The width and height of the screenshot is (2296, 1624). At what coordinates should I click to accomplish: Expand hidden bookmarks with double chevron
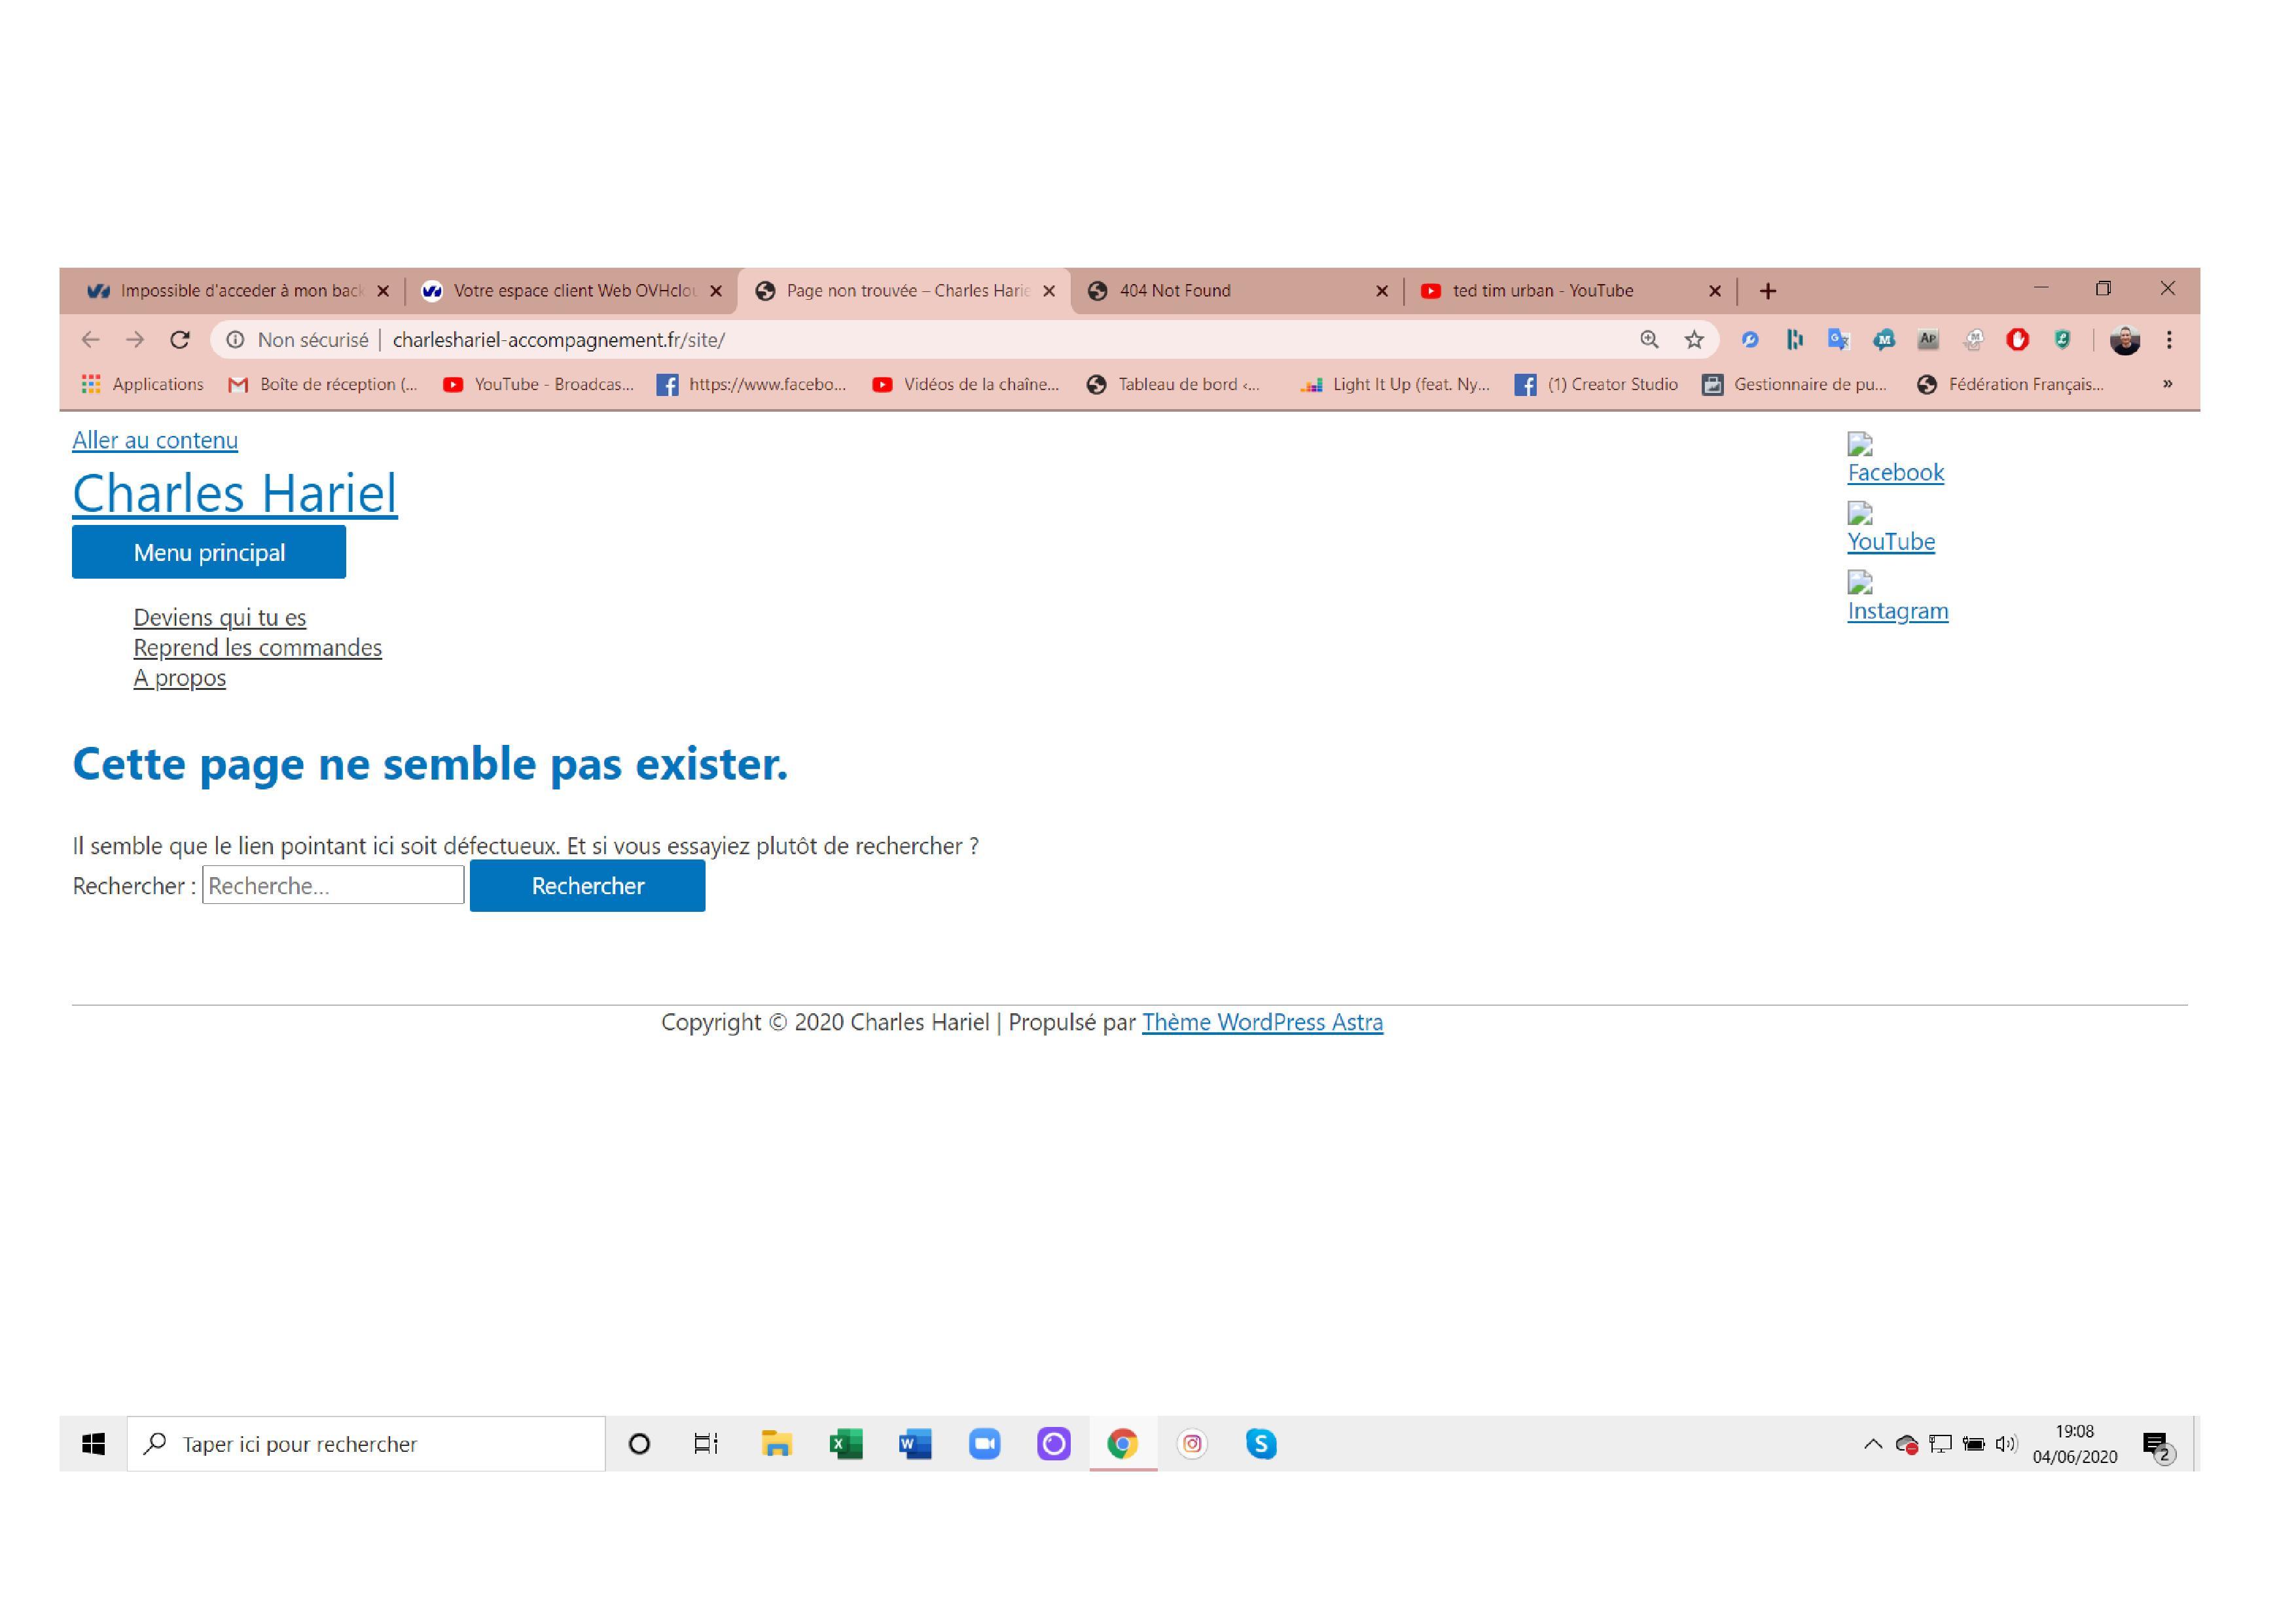click(2167, 384)
